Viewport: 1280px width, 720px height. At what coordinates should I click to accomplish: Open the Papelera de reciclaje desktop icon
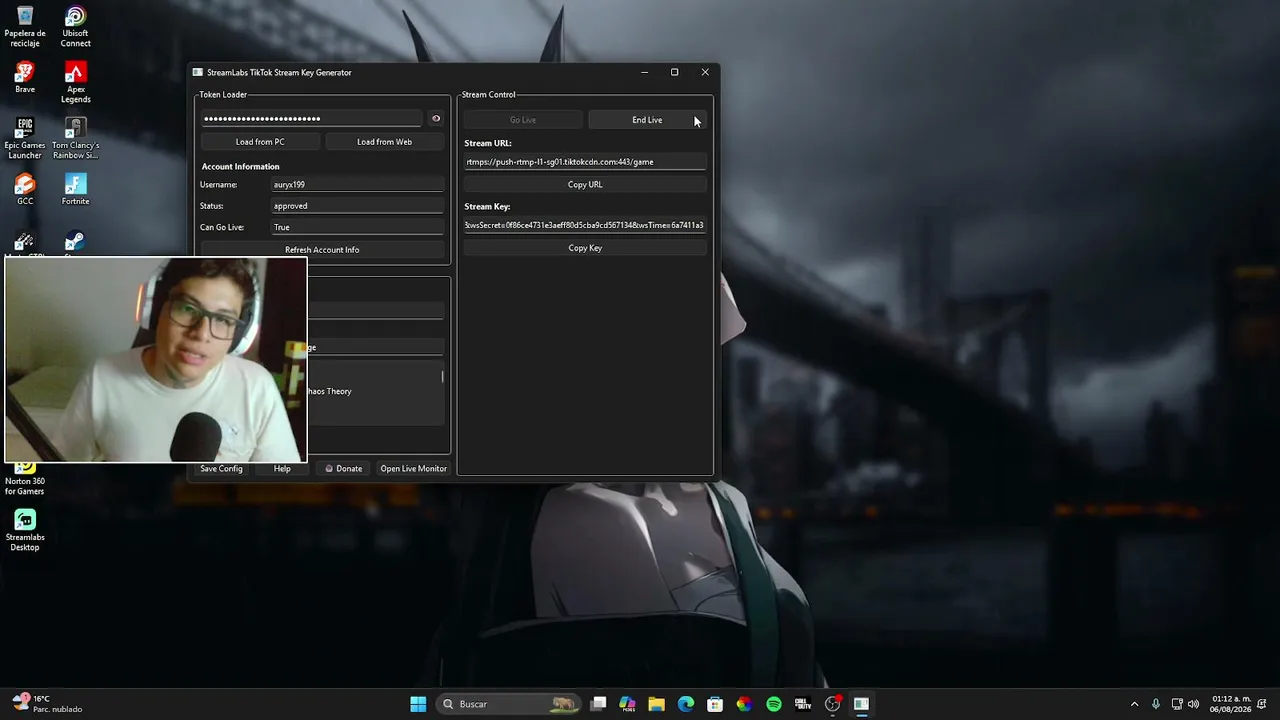pos(25,27)
